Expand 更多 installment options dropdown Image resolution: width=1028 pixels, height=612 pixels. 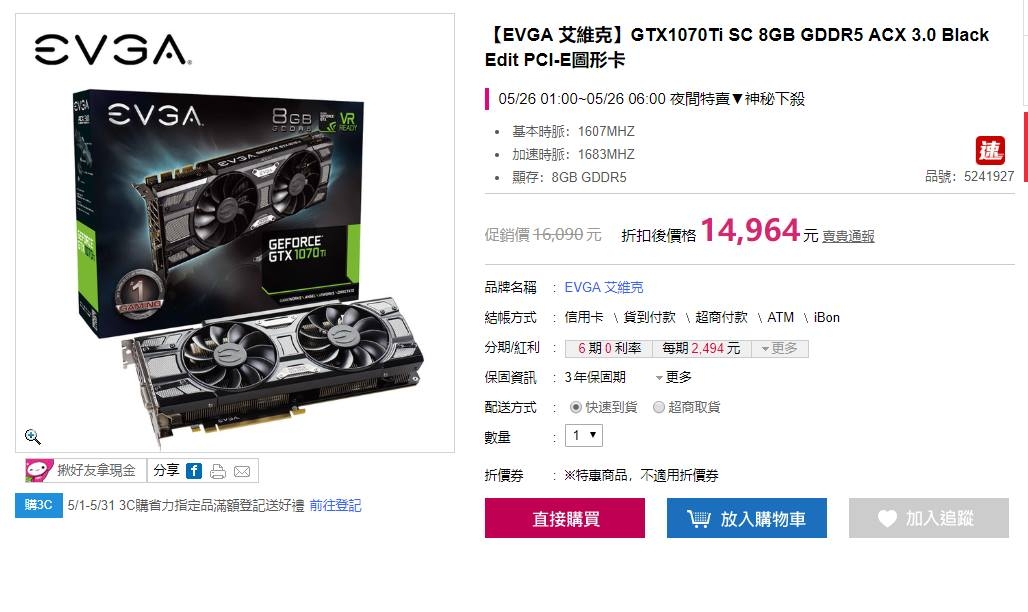(780, 348)
